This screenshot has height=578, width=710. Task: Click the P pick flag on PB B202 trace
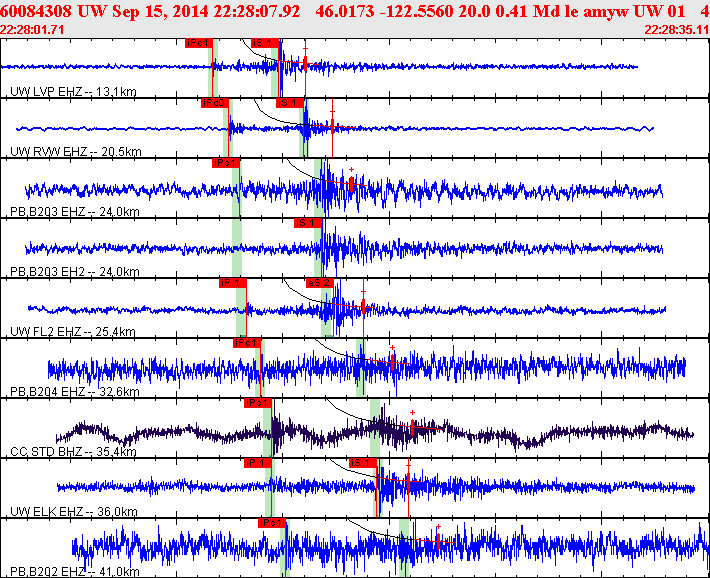click(271, 523)
